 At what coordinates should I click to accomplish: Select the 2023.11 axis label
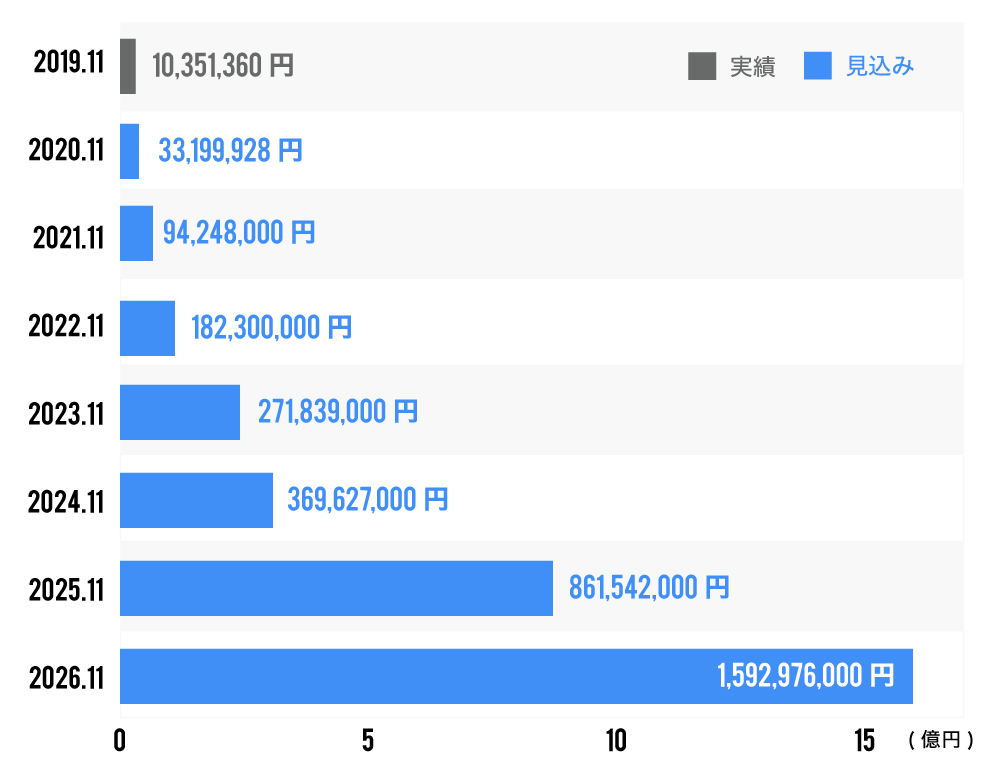pyautogui.click(x=66, y=414)
